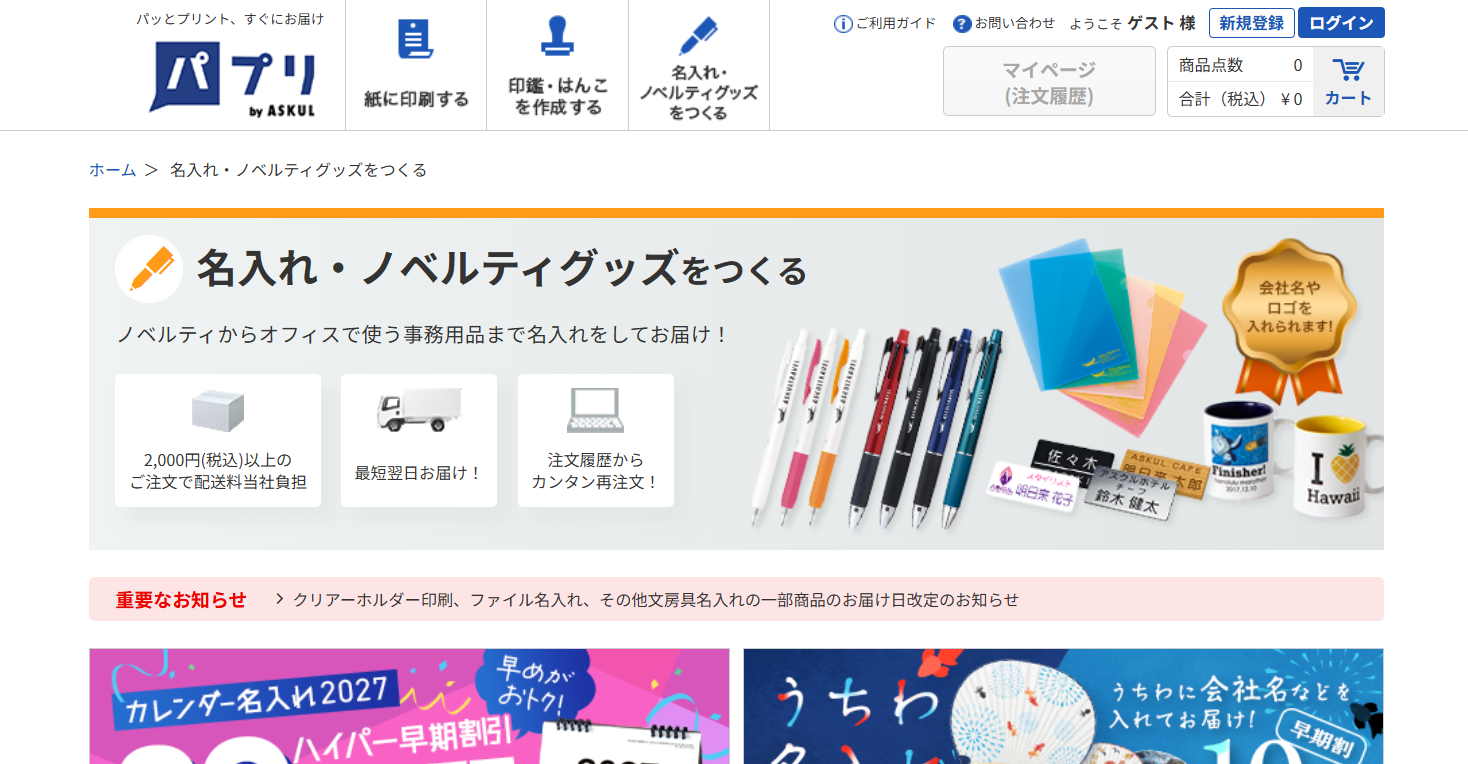Open the お問い合わせ link
1468x764 pixels.
pos(1015,23)
